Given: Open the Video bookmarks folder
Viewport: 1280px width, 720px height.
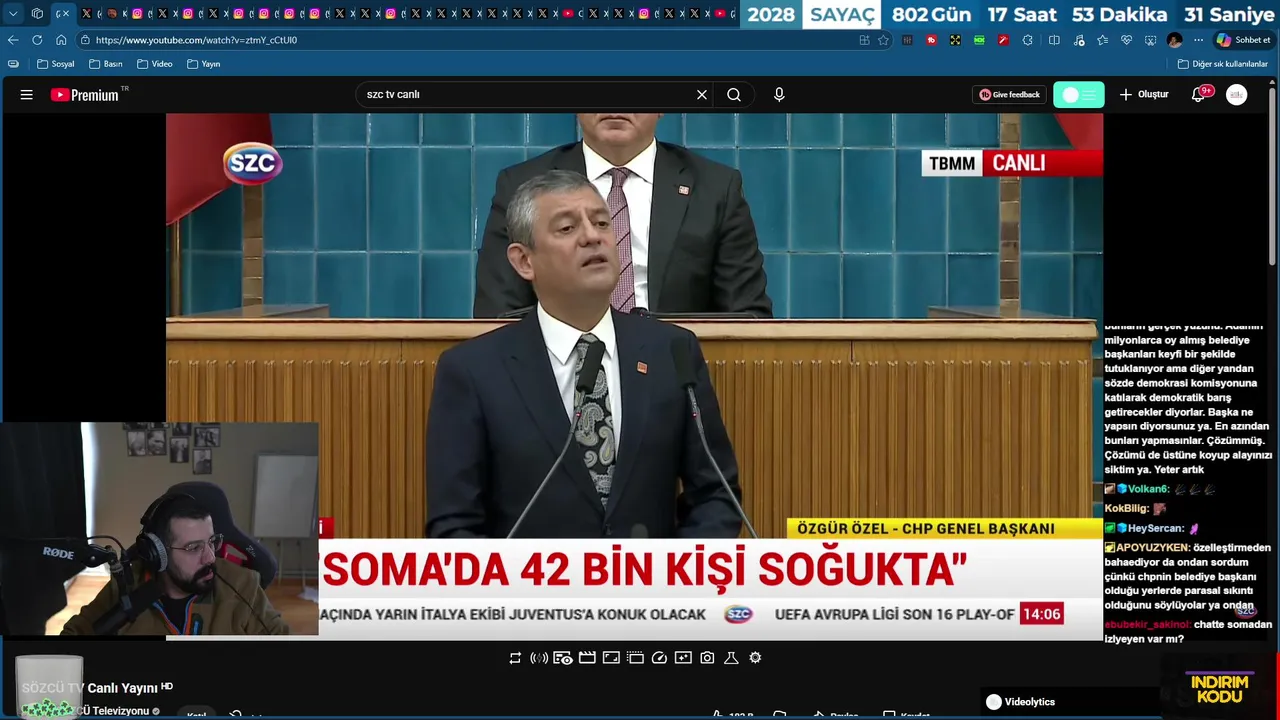Looking at the screenshot, I should point(155,64).
